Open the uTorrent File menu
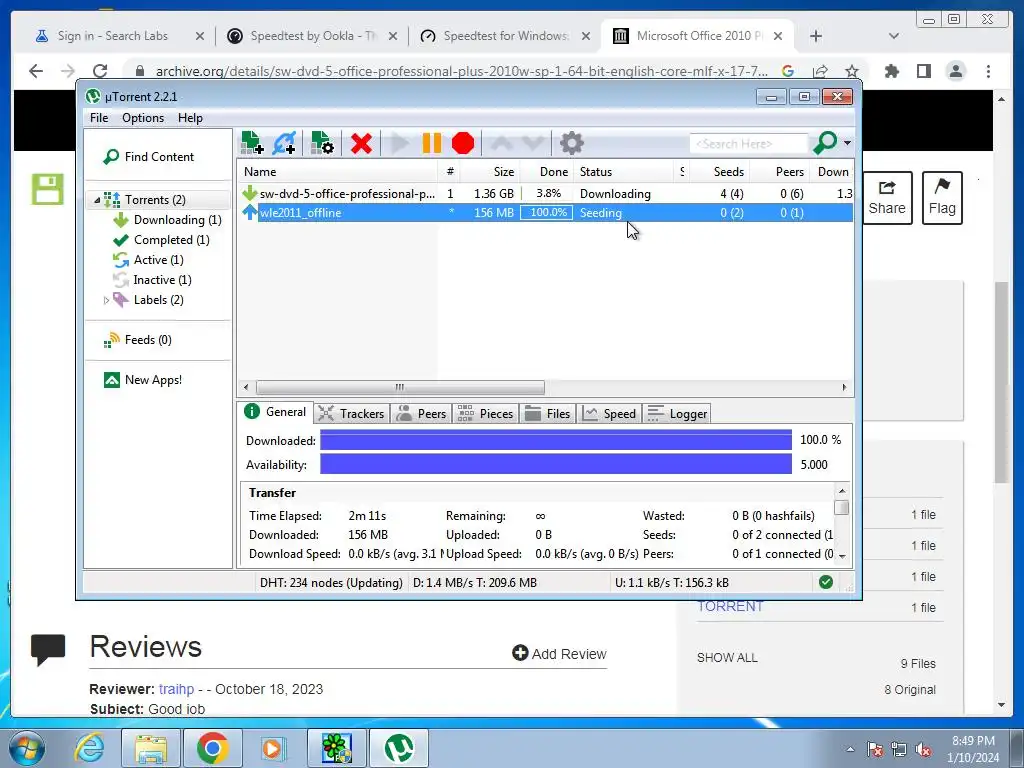This screenshot has height=768, width=1024. click(x=99, y=118)
